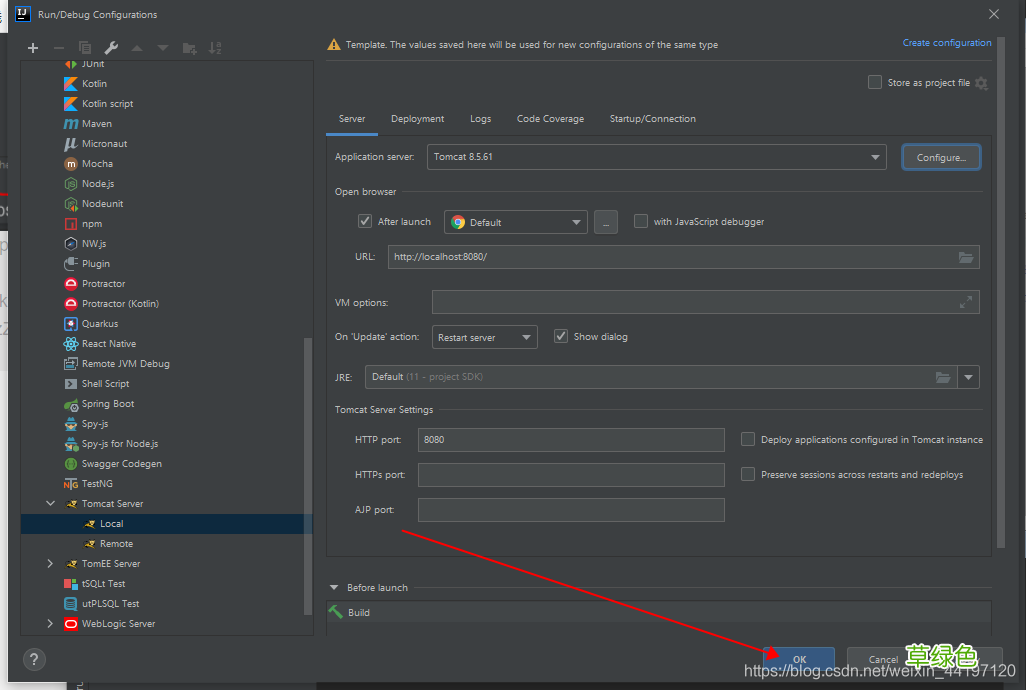Click the Add New Configuration plus icon
Viewport: 1026px width, 690px height.
point(33,48)
